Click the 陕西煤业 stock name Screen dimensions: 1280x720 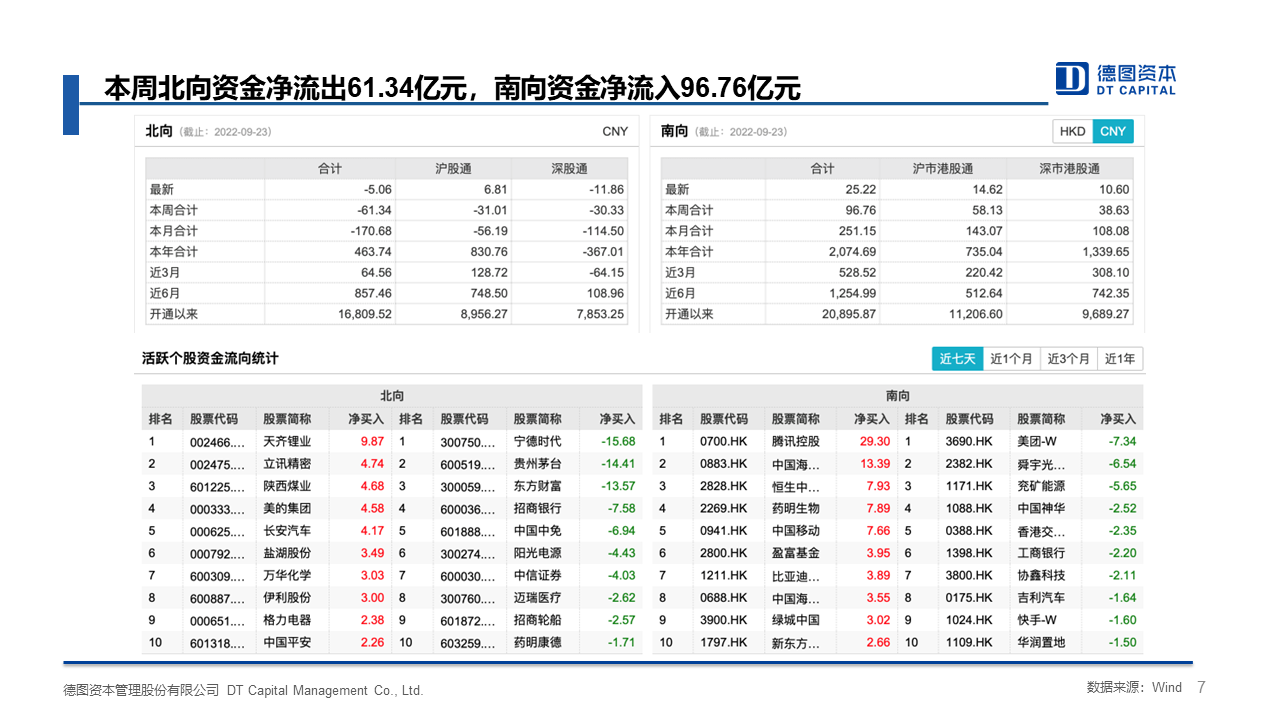click(287, 486)
